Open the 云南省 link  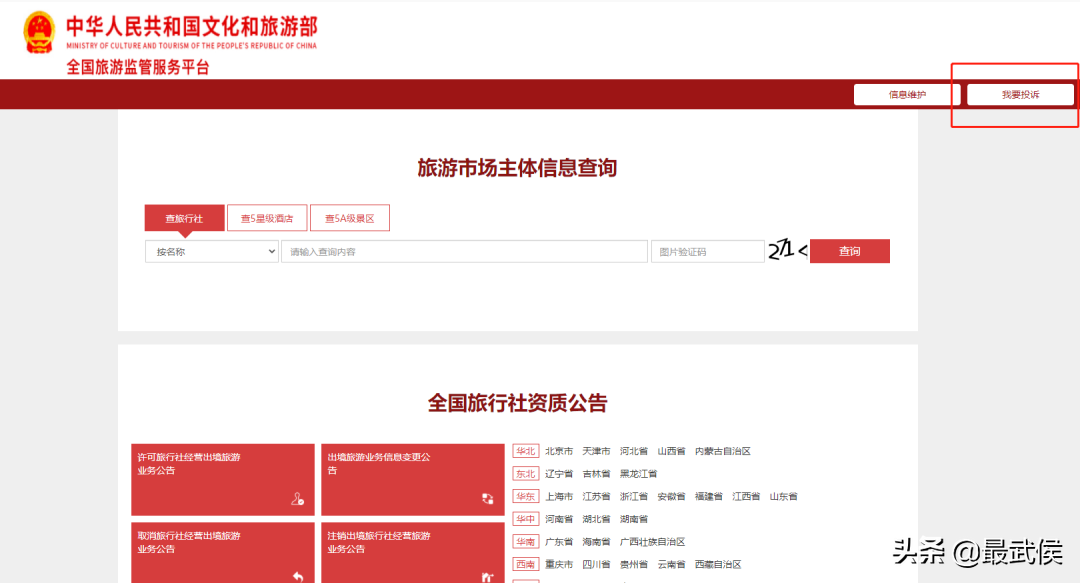[671, 564]
